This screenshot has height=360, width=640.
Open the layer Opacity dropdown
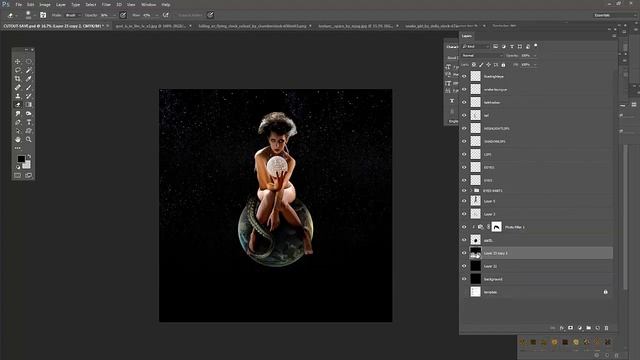(x=535, y=56)
